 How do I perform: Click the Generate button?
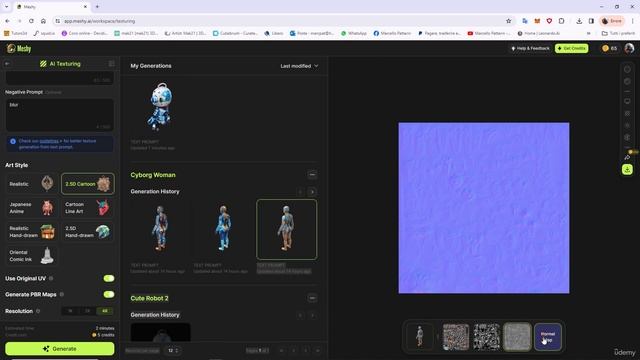(x=60, y=349)
